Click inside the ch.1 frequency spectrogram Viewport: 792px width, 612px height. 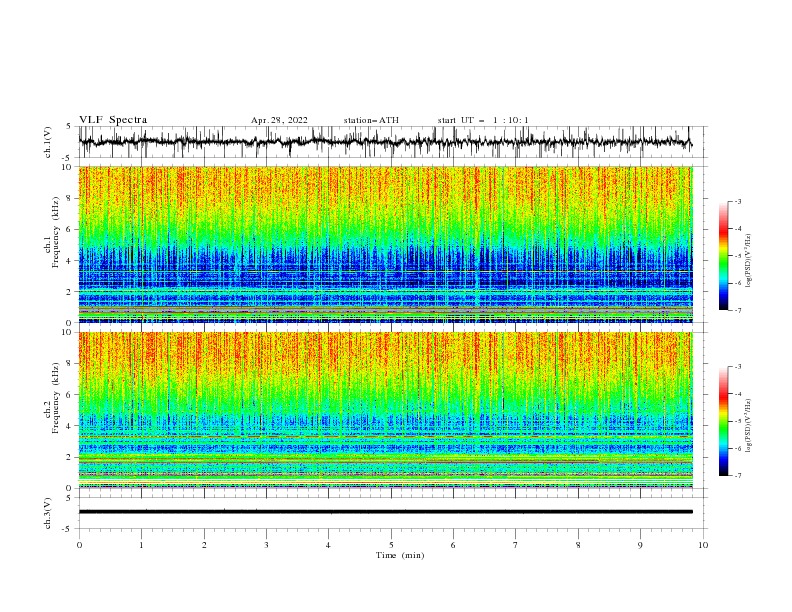pyautogui.click(x=385, y=244)
